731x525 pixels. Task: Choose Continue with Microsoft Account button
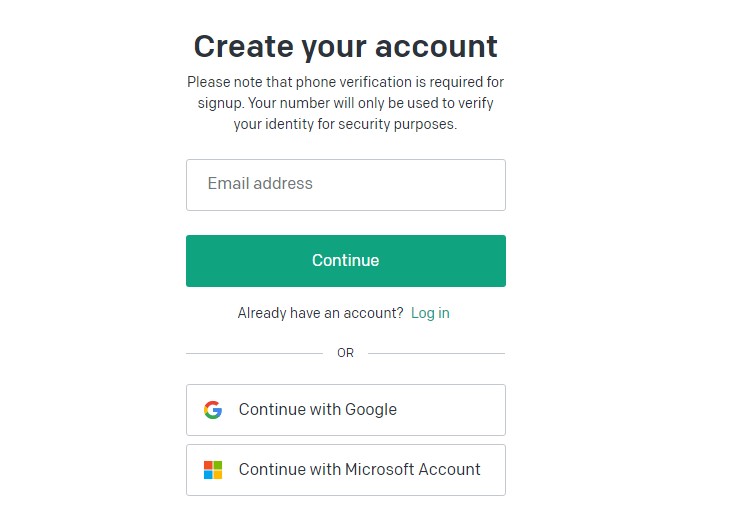pyautogui.click(x=345, y=470)
